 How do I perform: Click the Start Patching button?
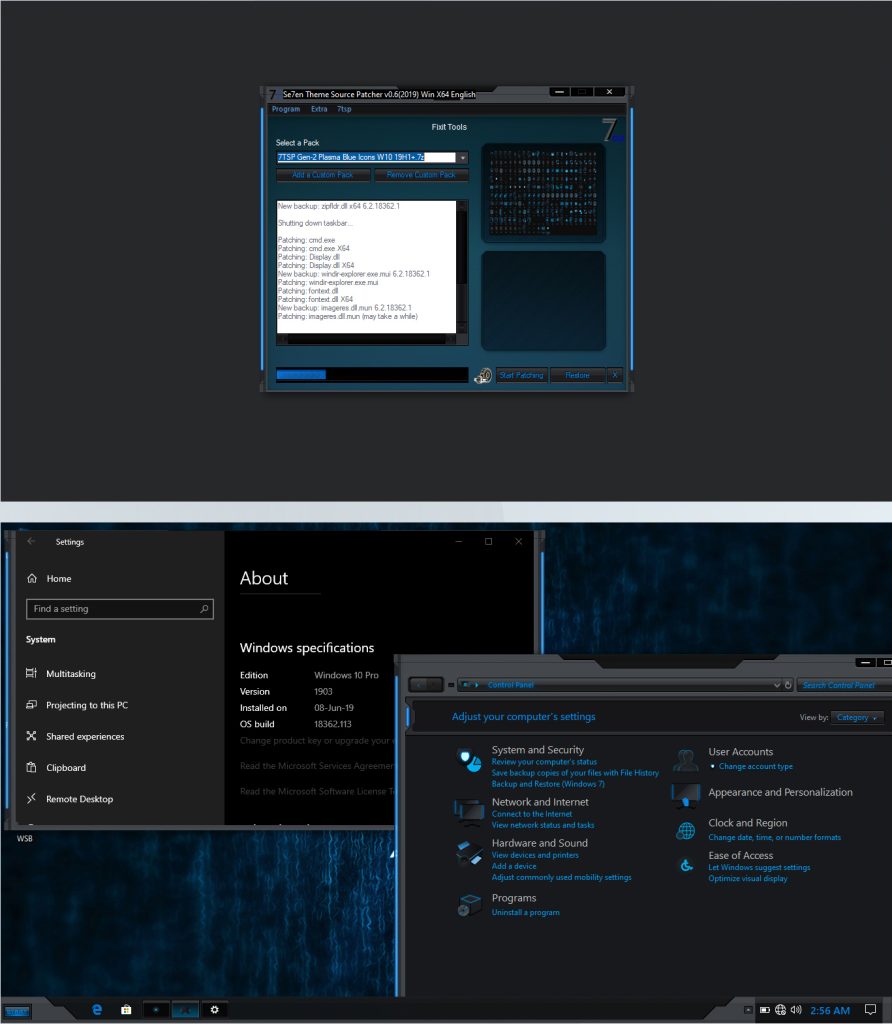pyautogui.click(x=520, y=375)
